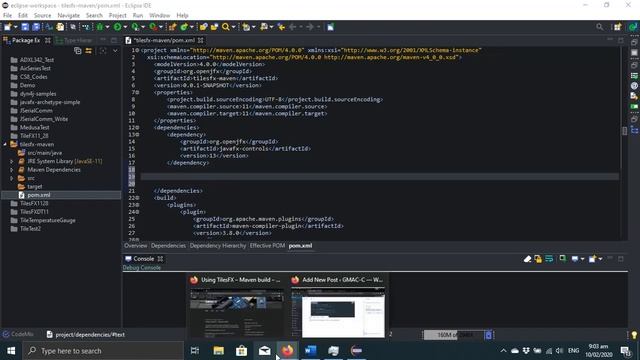The image size is (640, 360).
Task: Select the MedusaTest project
Action: click(34, 127)
